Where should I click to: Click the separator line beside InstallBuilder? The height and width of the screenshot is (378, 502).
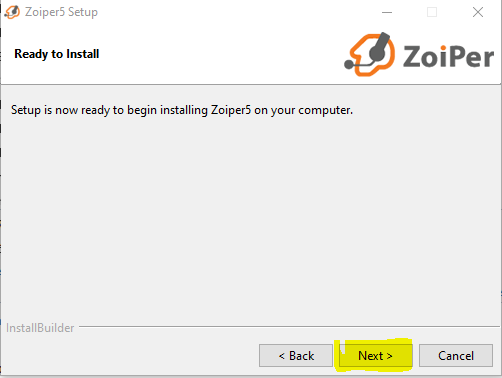[289, 327]
